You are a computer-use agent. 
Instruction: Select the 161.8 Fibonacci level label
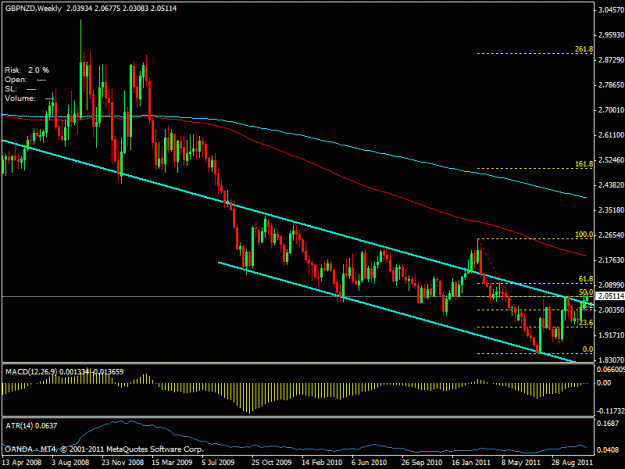pyautogui.click(x=584, y=164)
